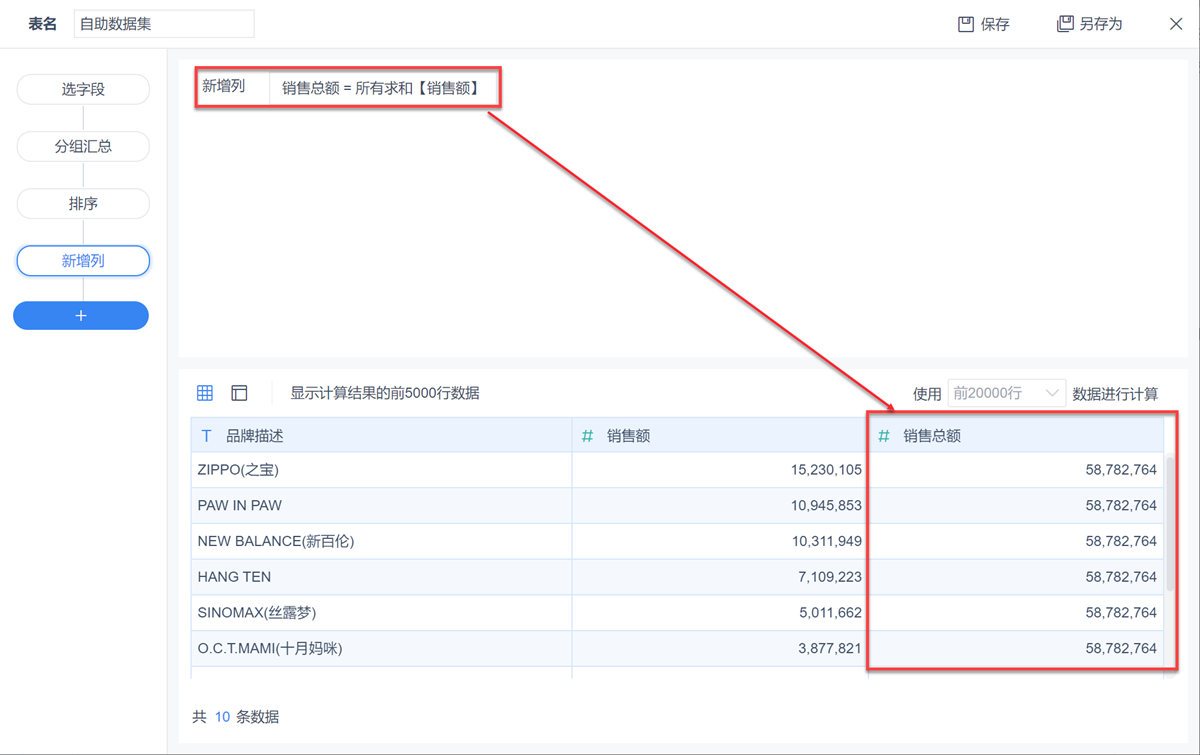Open the 排序 step
Screen dimensions: 1200x755
pos(83,203)
